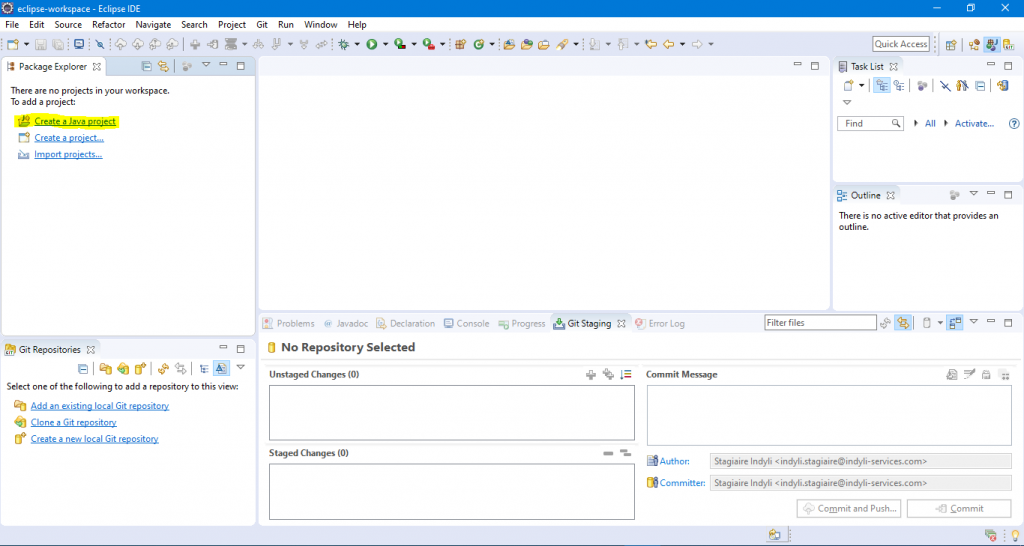
Task: Open dropdown arrow next to Debug icon
Action: [x=357, y=44]
